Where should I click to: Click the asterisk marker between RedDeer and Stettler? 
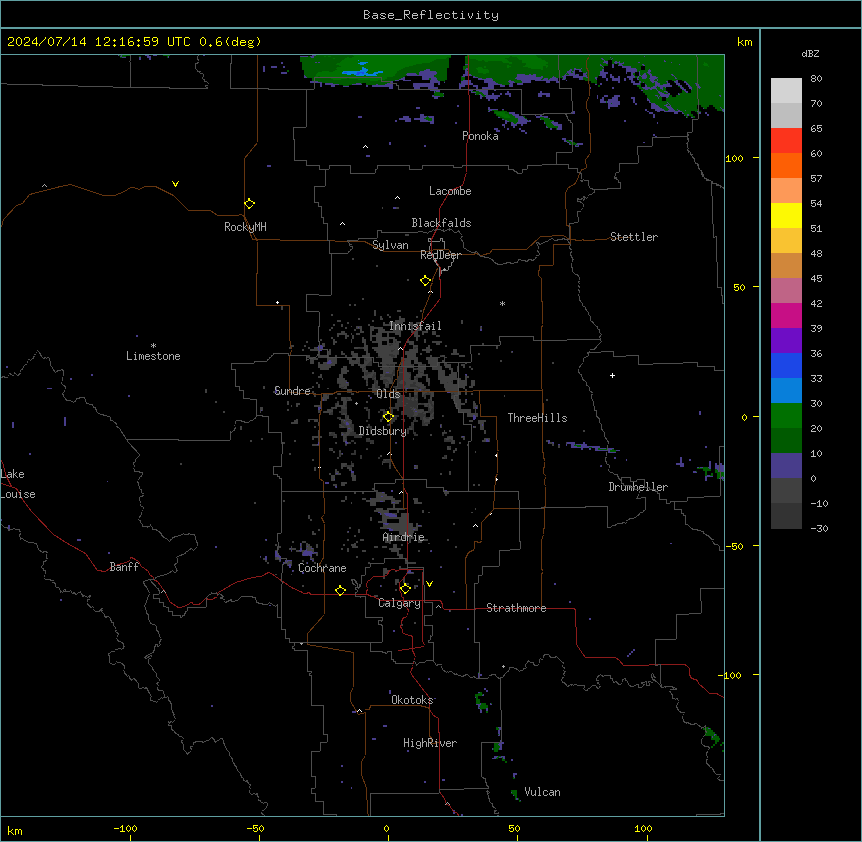(x=502, y=303)
